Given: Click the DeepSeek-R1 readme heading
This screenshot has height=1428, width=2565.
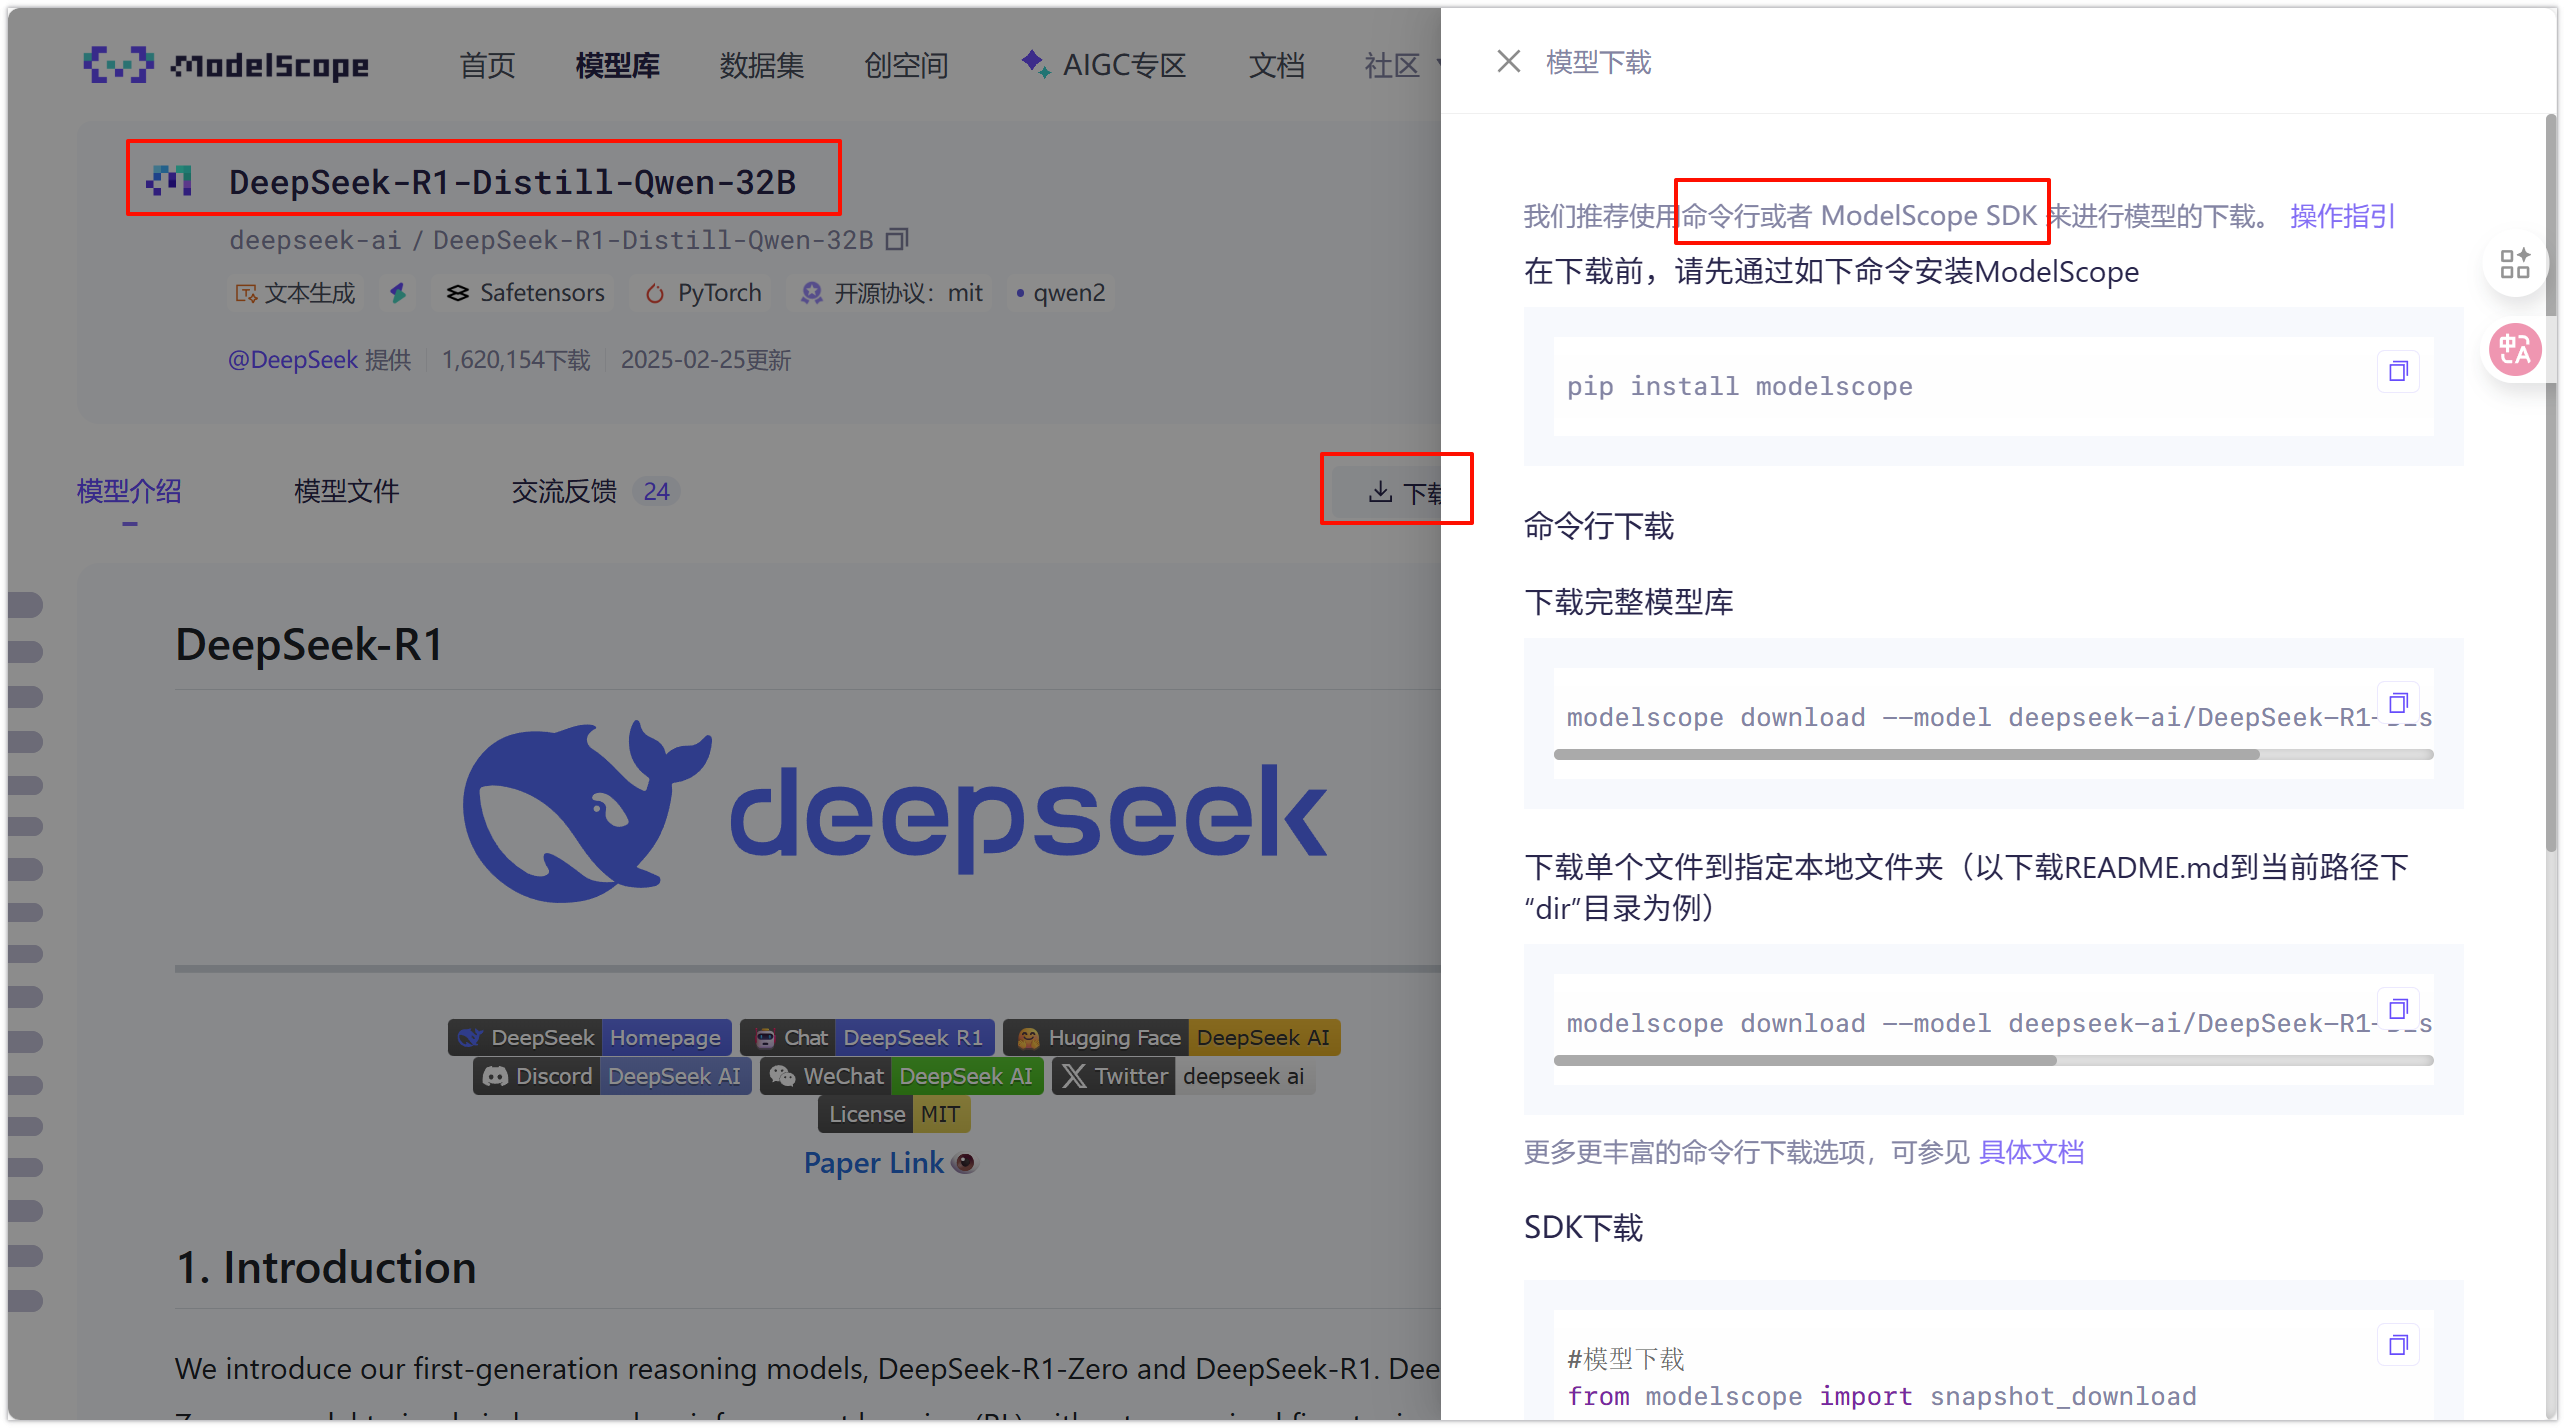Looking at the screenshot, I should [309, 644].
